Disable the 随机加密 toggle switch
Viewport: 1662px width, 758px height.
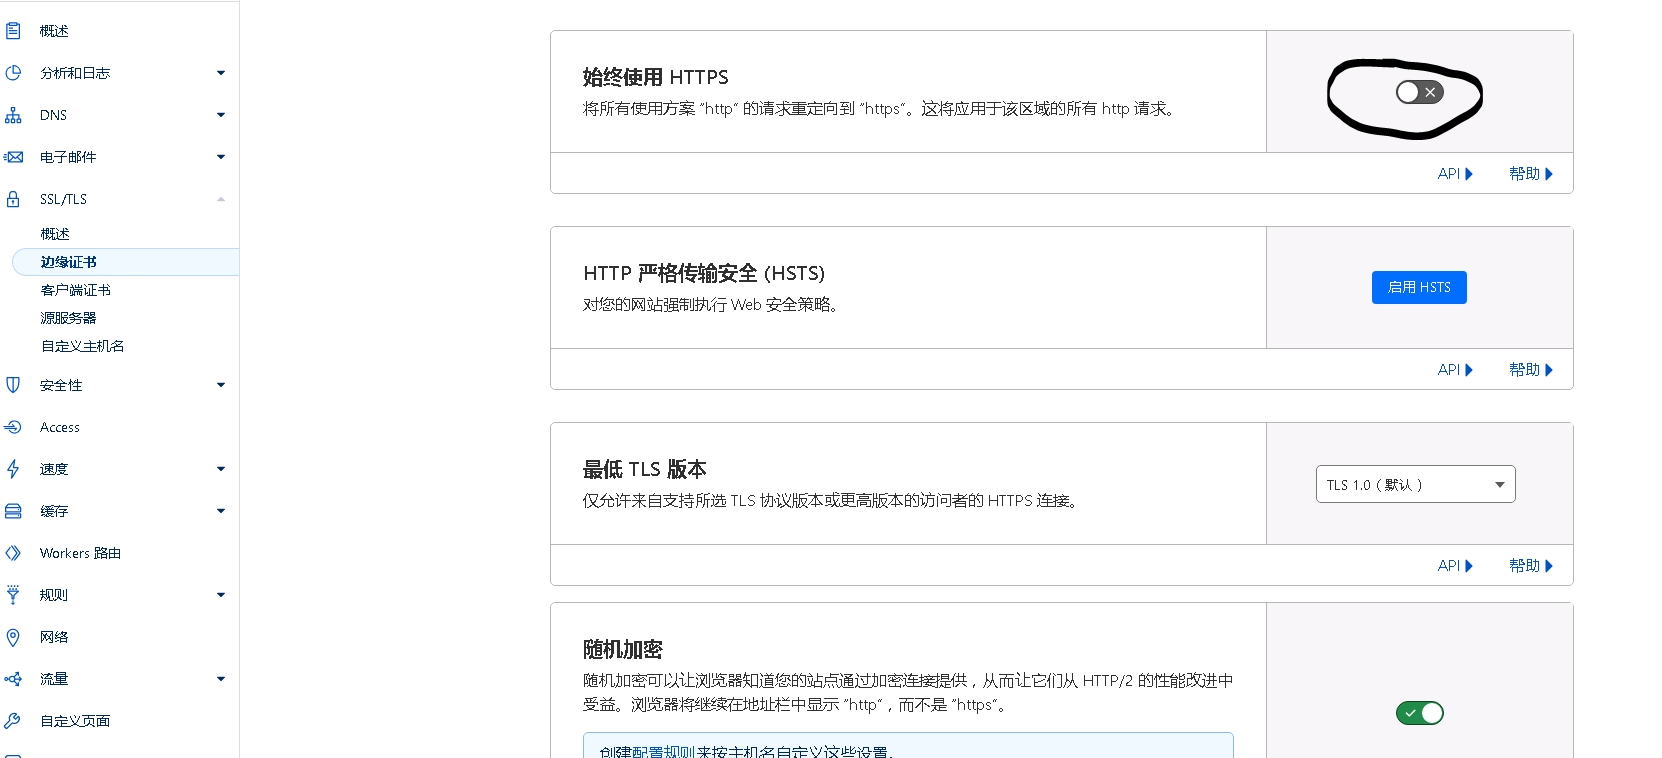(1419, 713)
